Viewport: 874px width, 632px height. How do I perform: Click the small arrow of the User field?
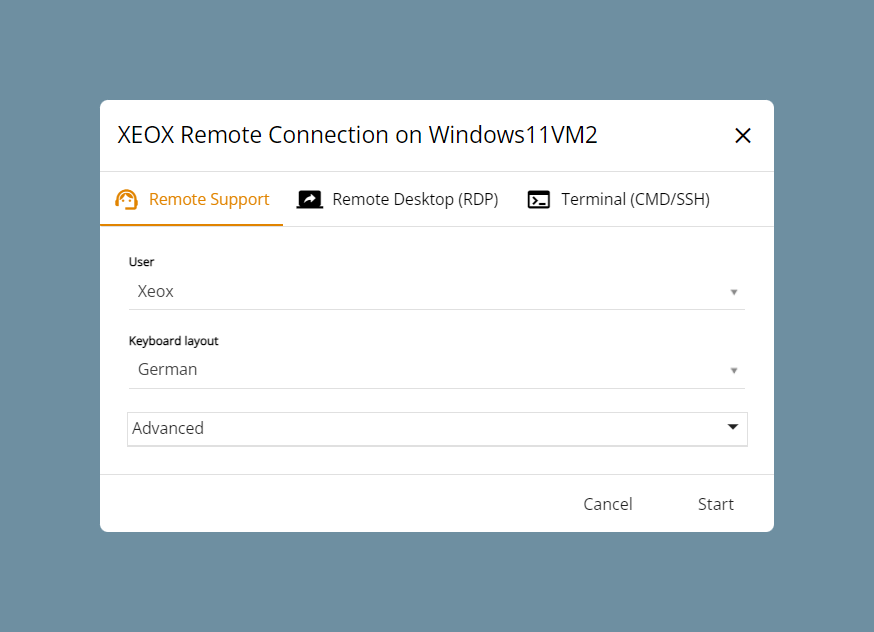tap(734, 292)
